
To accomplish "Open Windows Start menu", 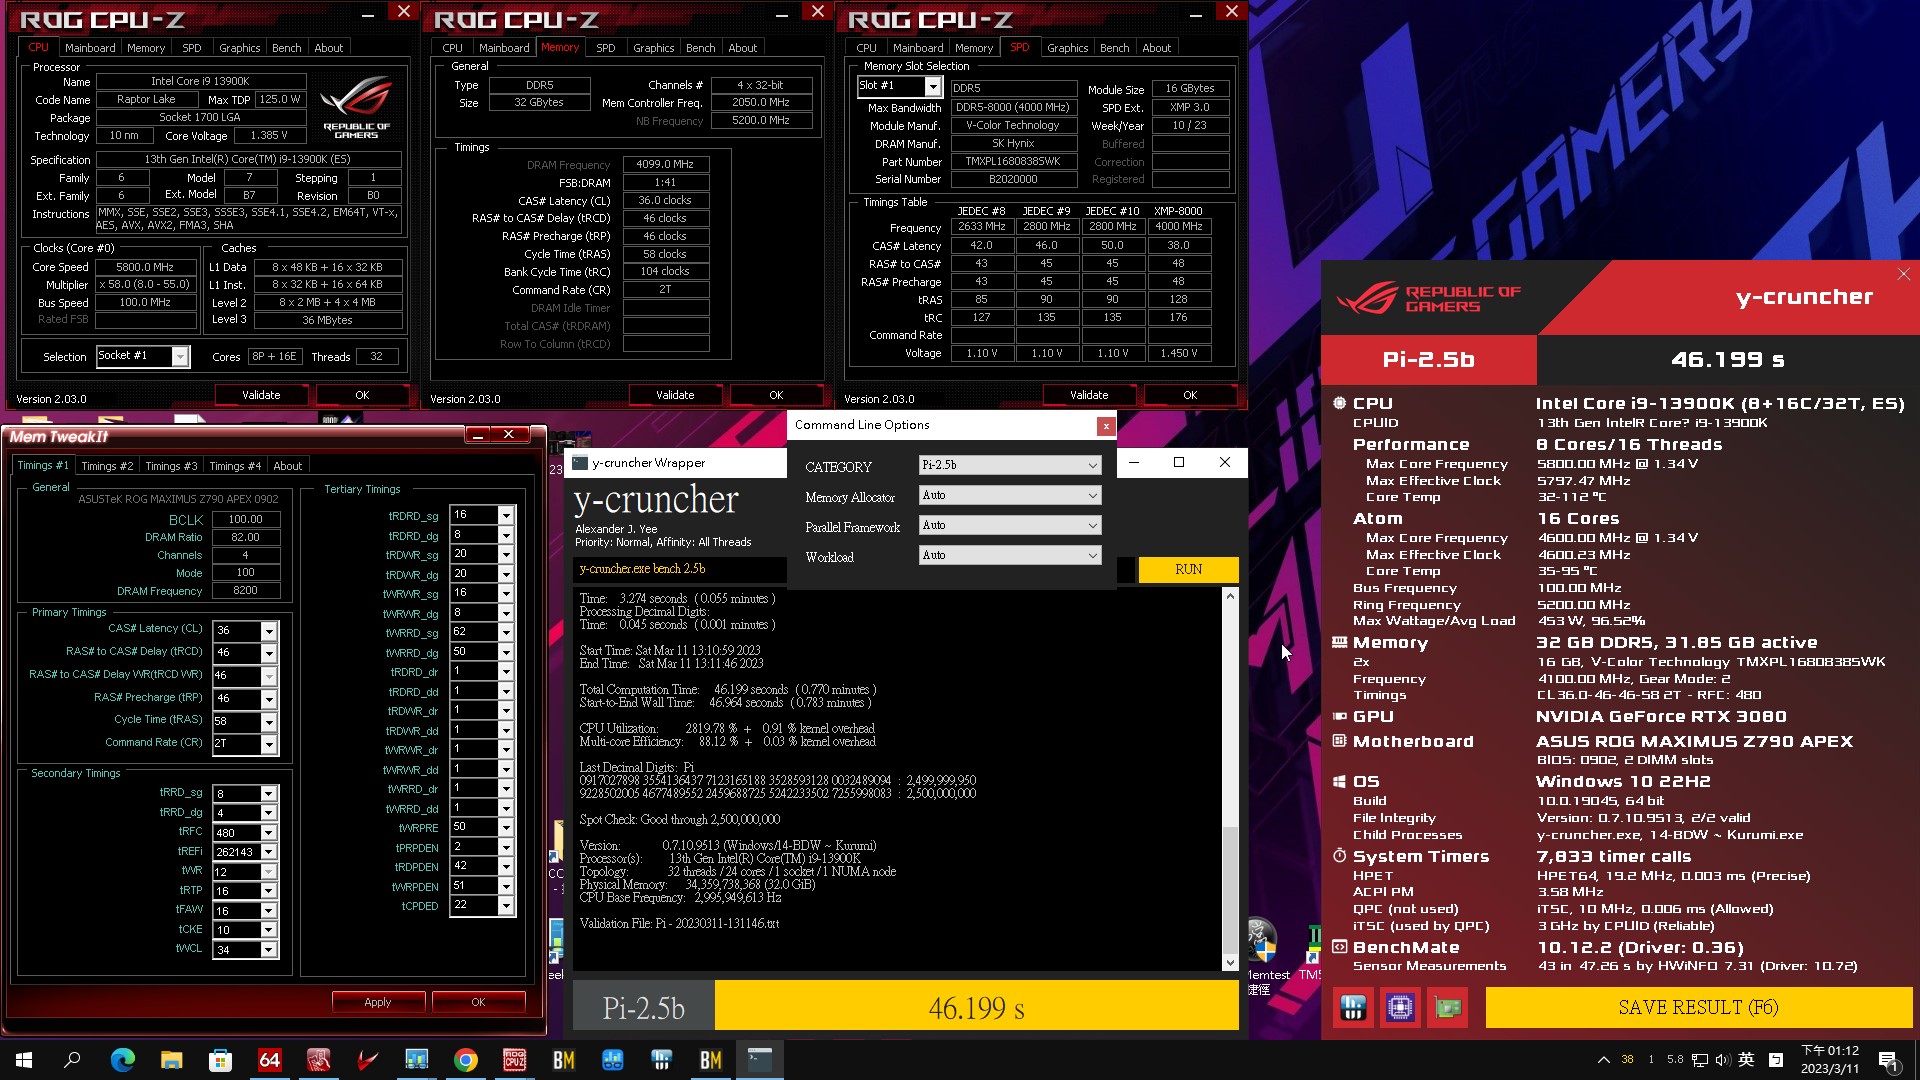I will (x=24, y=1060).
